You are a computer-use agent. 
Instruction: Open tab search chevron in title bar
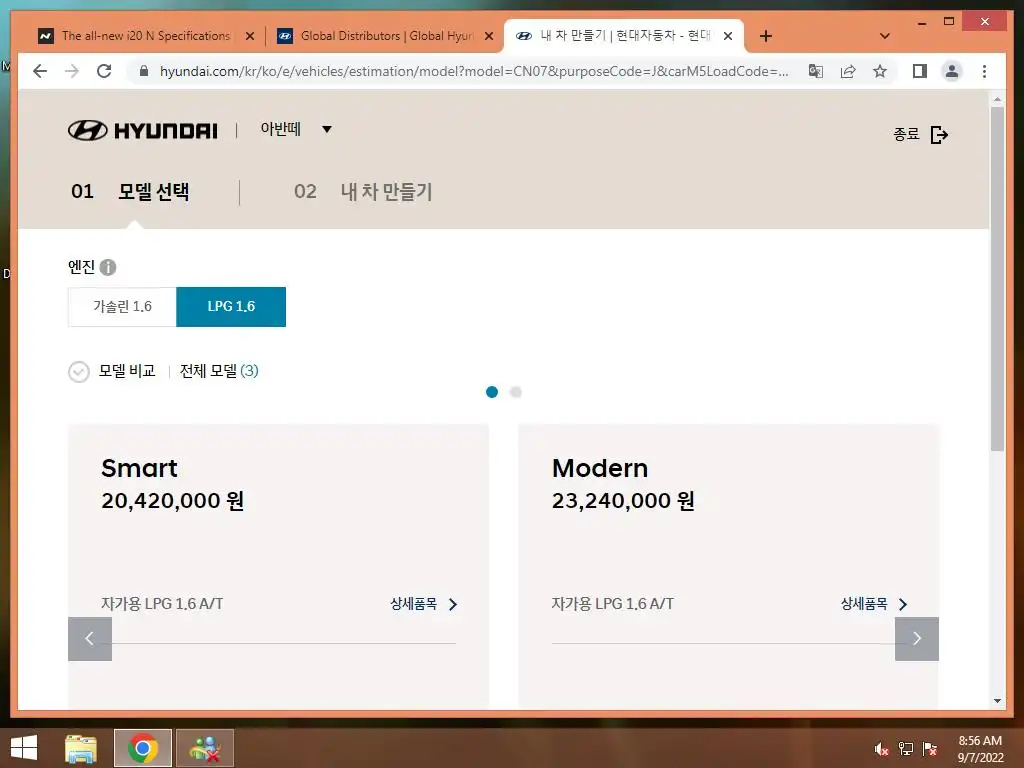click(885, 36)
